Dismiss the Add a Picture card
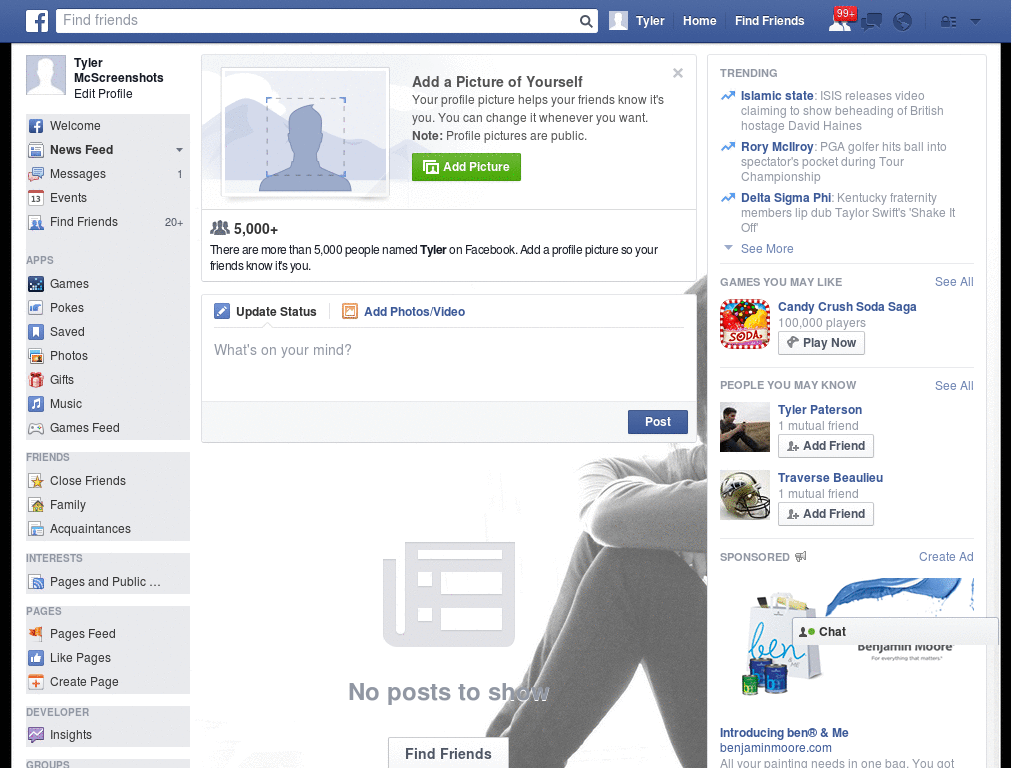Screen dimensions: 1024x768 pyautogui.click(x=678, y=73)
